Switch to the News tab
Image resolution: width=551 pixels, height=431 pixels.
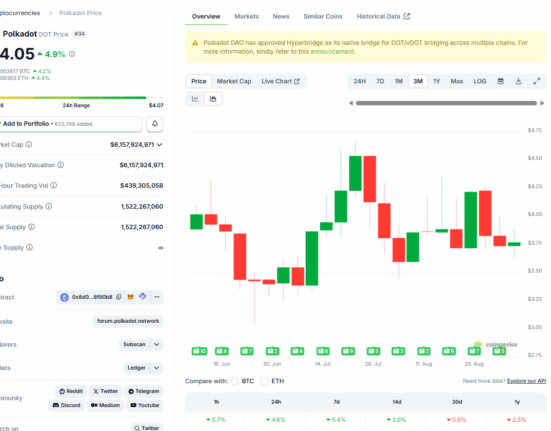[281, 16]
